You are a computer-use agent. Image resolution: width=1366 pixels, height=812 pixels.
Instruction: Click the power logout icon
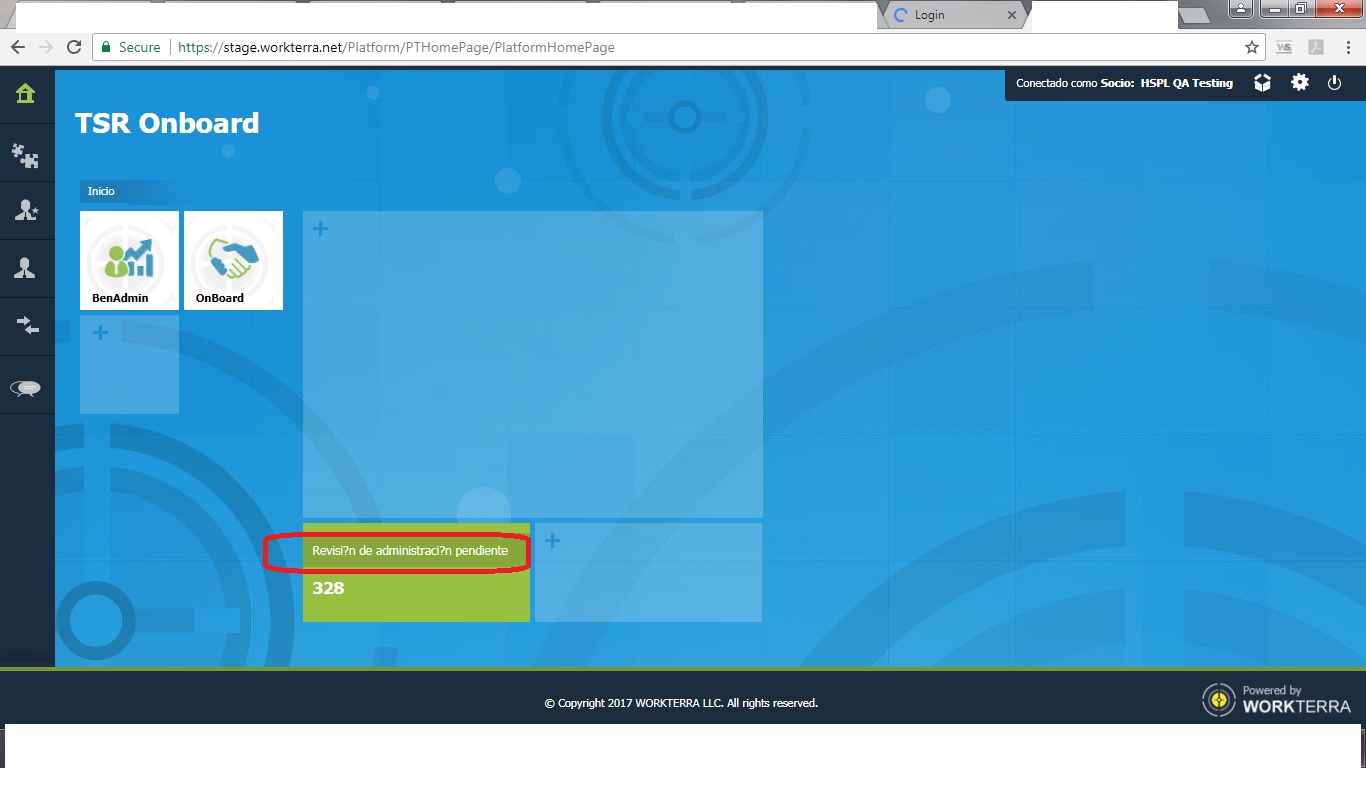pos(1334,83)
